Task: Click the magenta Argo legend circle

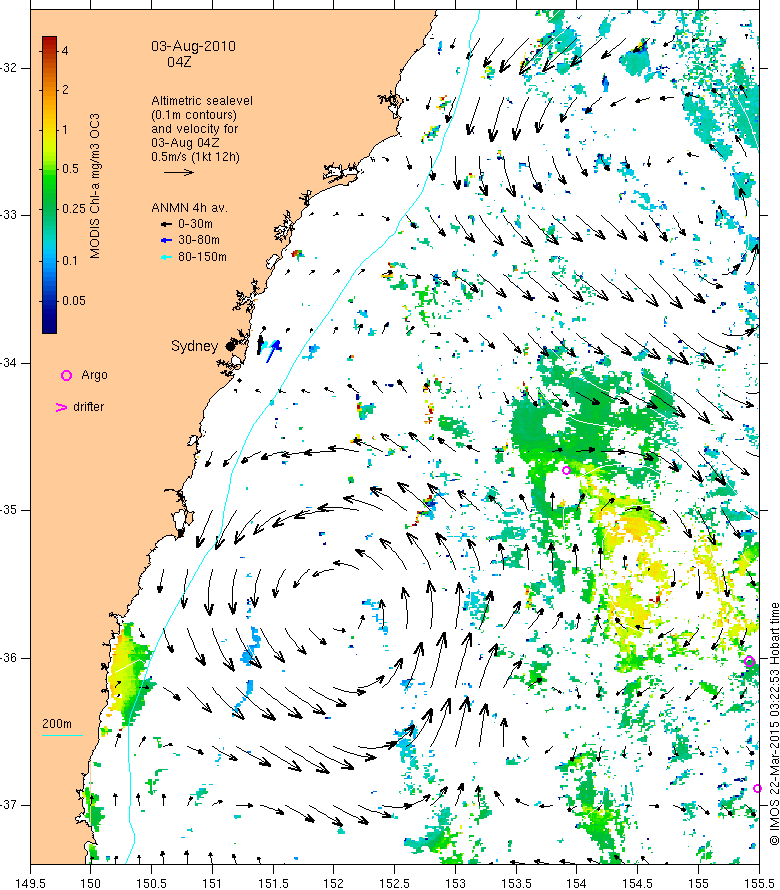Action: click(x=66, y=375)
